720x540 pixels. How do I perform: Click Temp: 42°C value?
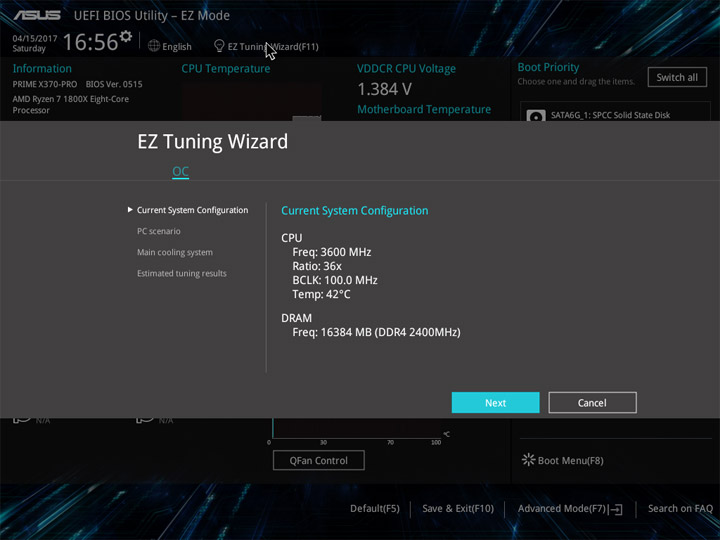(321, 294)
